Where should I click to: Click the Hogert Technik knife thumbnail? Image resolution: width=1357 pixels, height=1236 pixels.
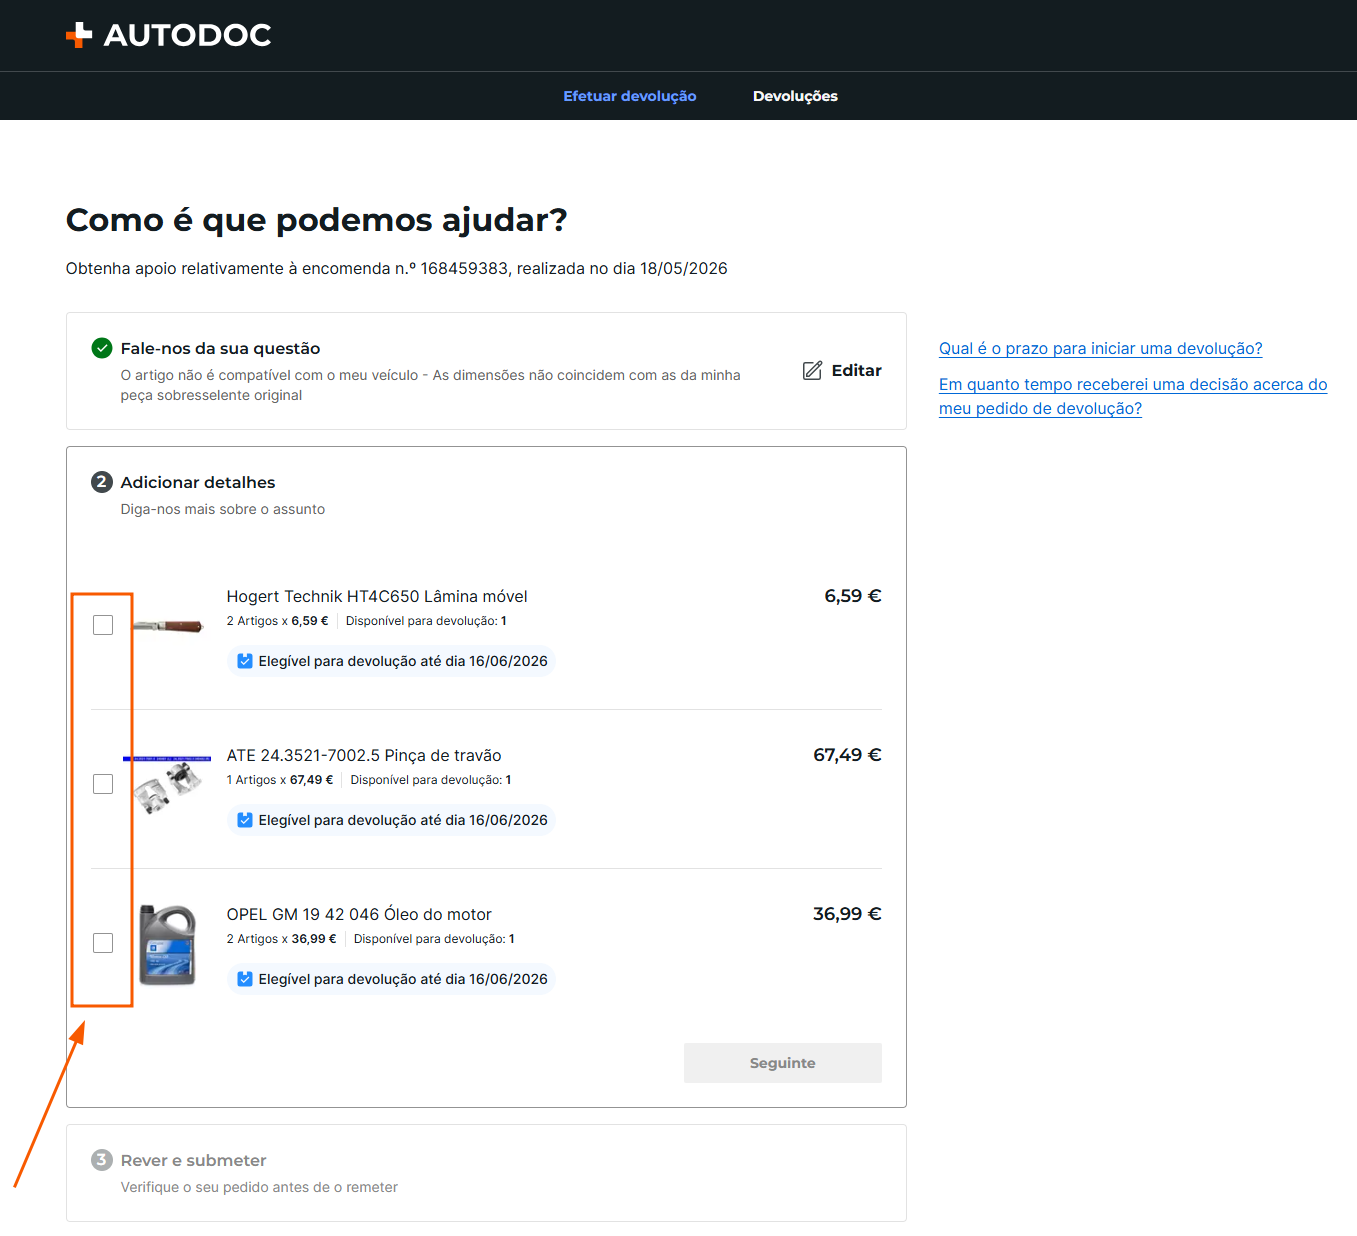tap(168, 626)
